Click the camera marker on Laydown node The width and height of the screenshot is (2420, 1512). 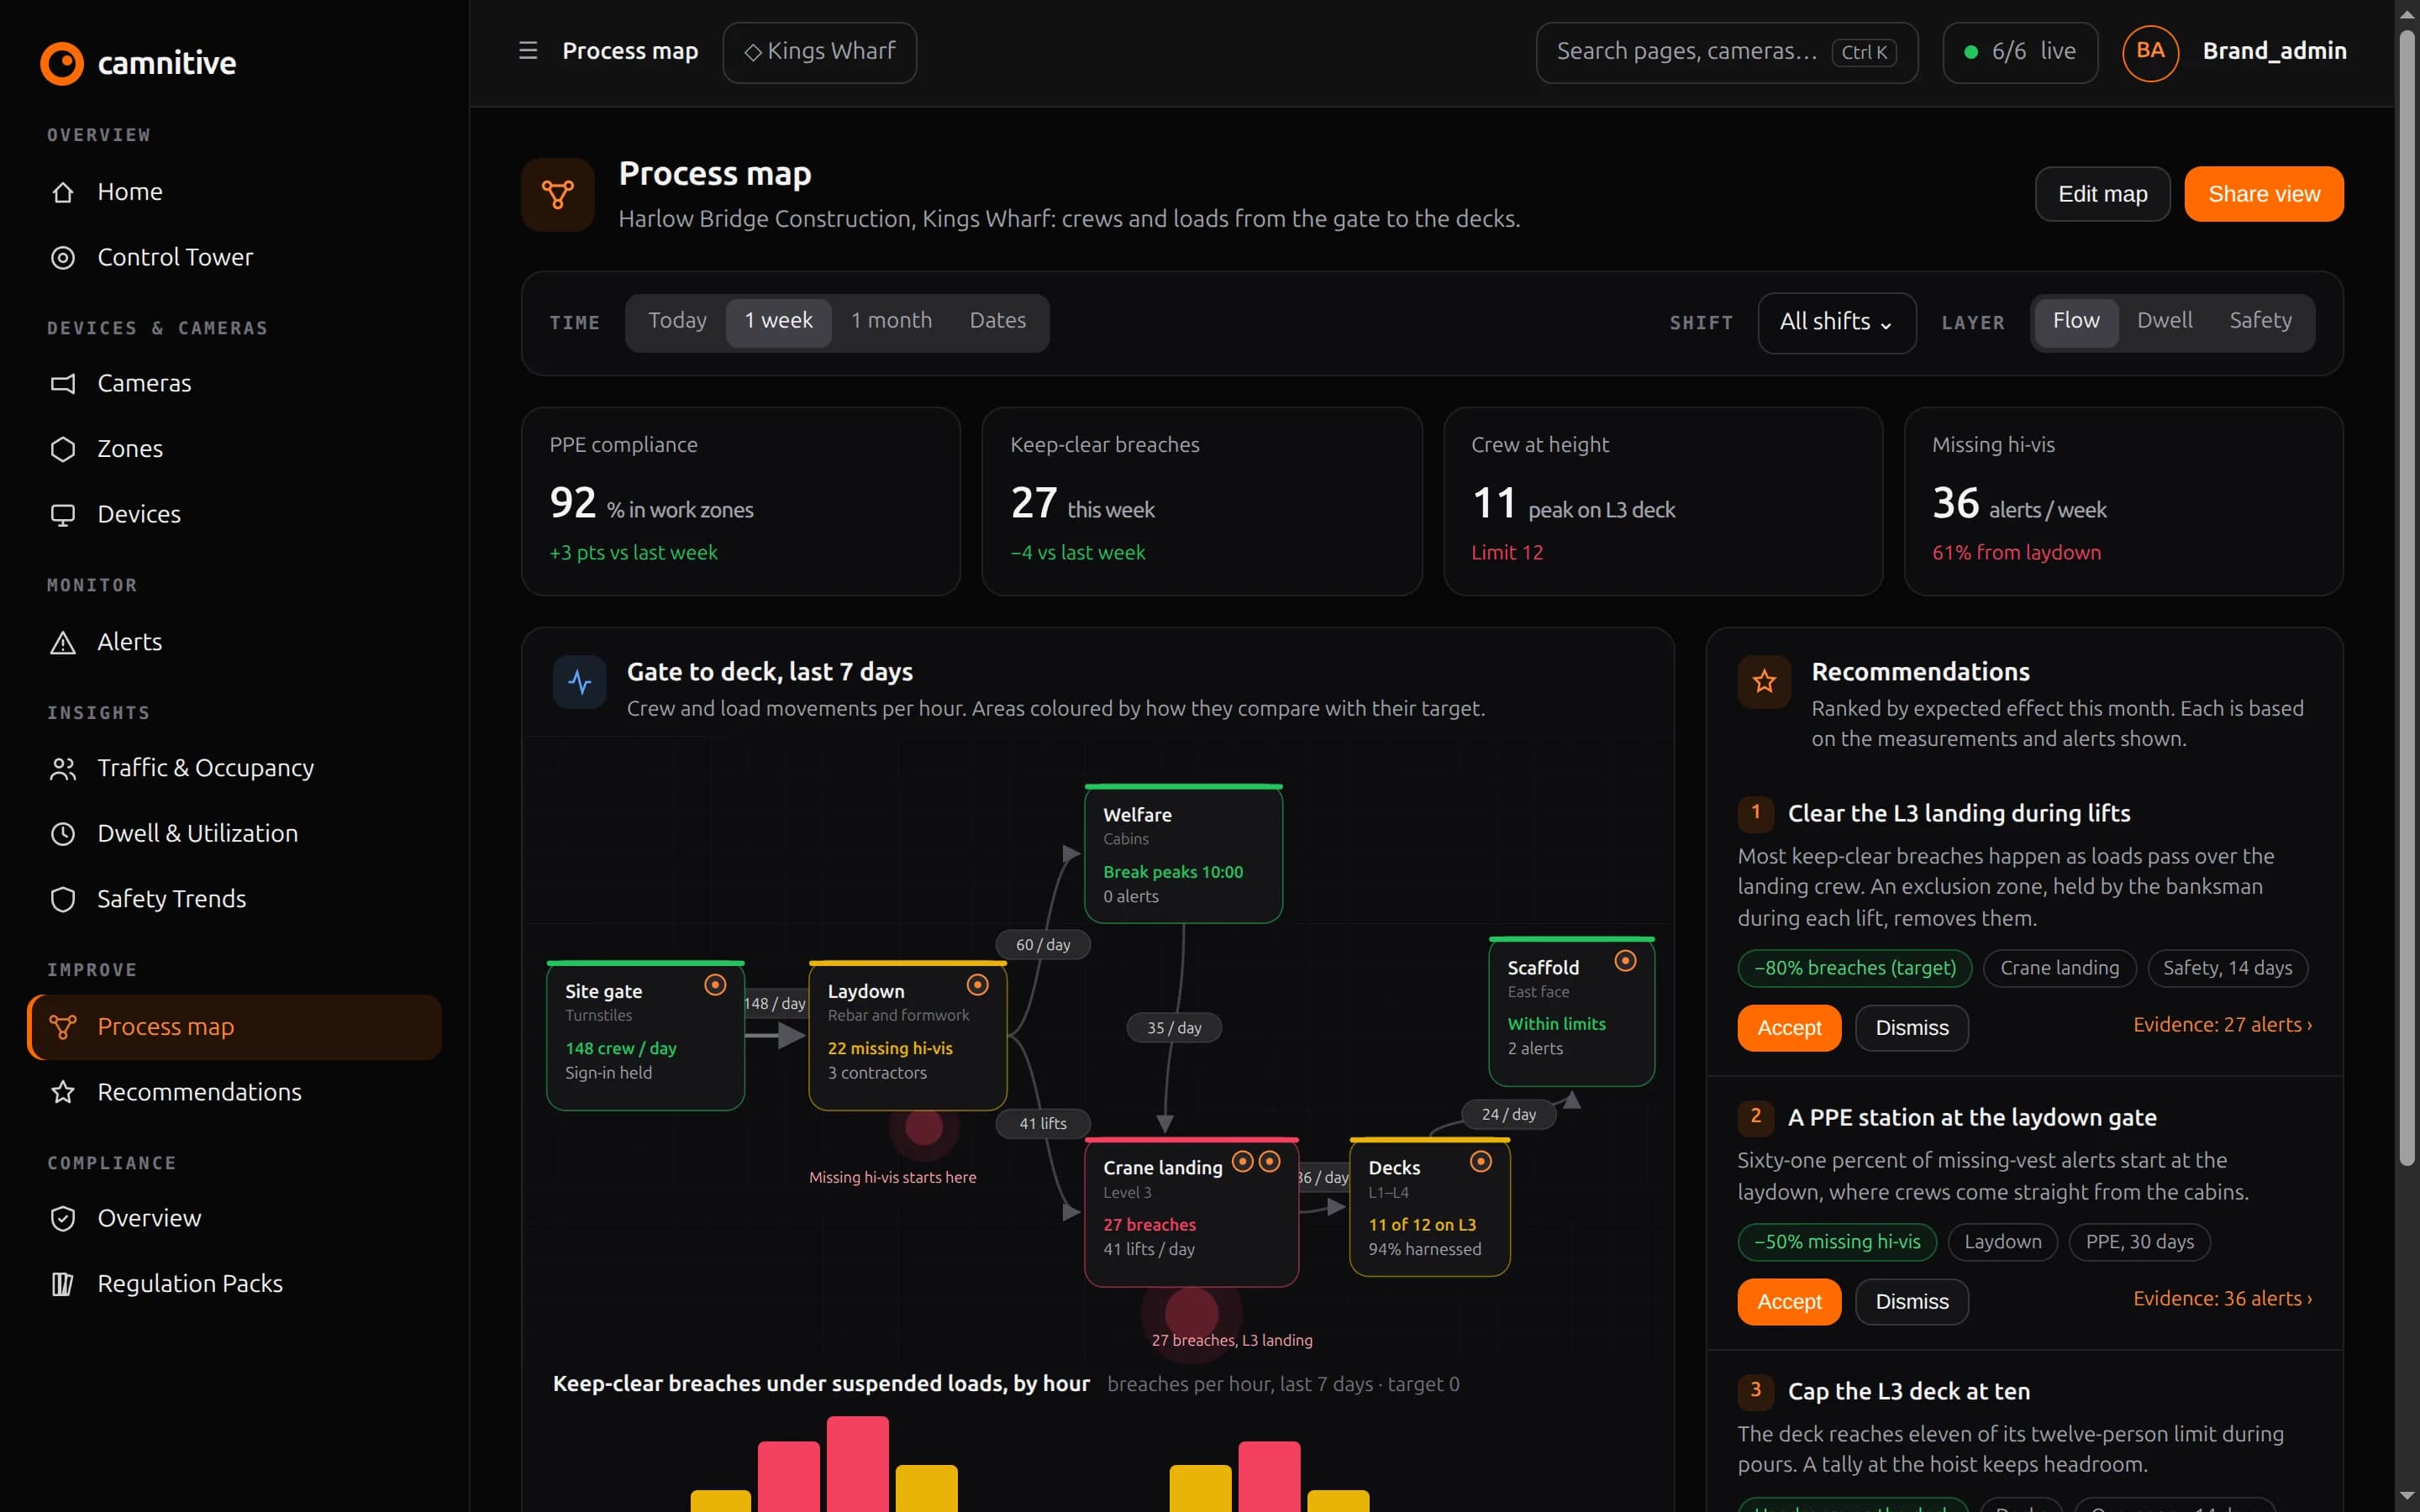tap(978, 985)
